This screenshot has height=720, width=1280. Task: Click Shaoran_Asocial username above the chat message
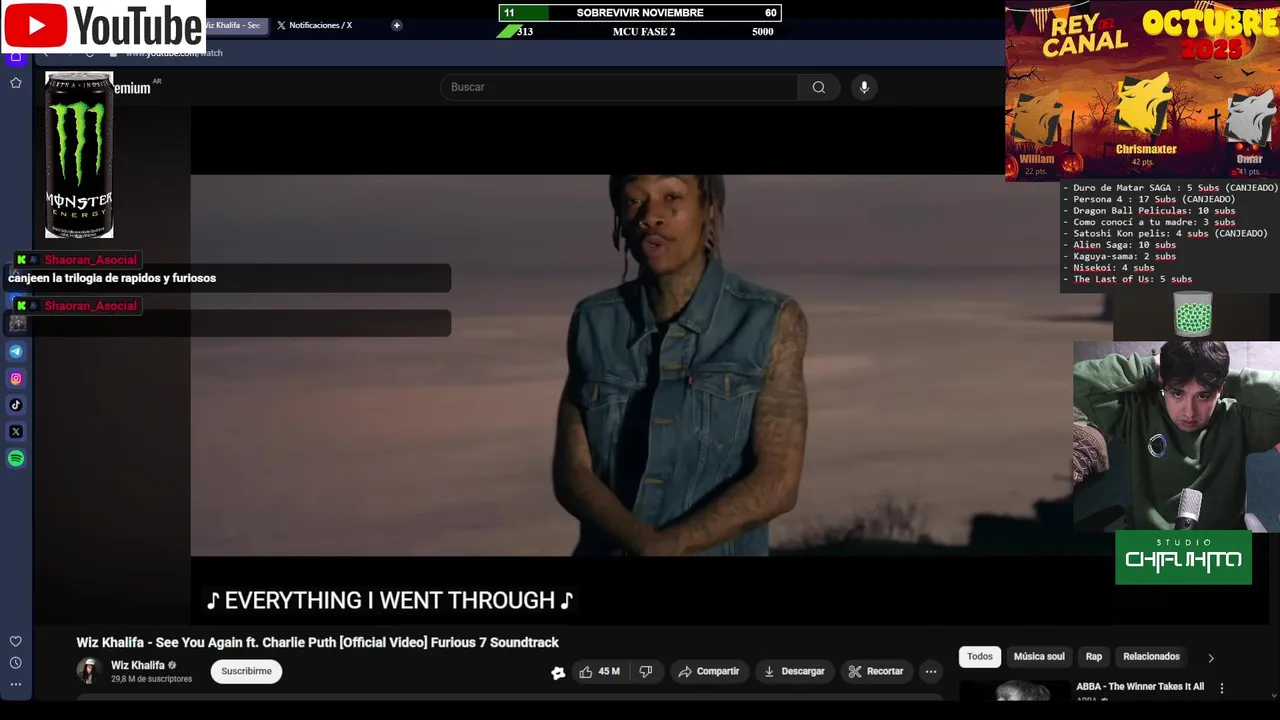click(x=90, y=260)
